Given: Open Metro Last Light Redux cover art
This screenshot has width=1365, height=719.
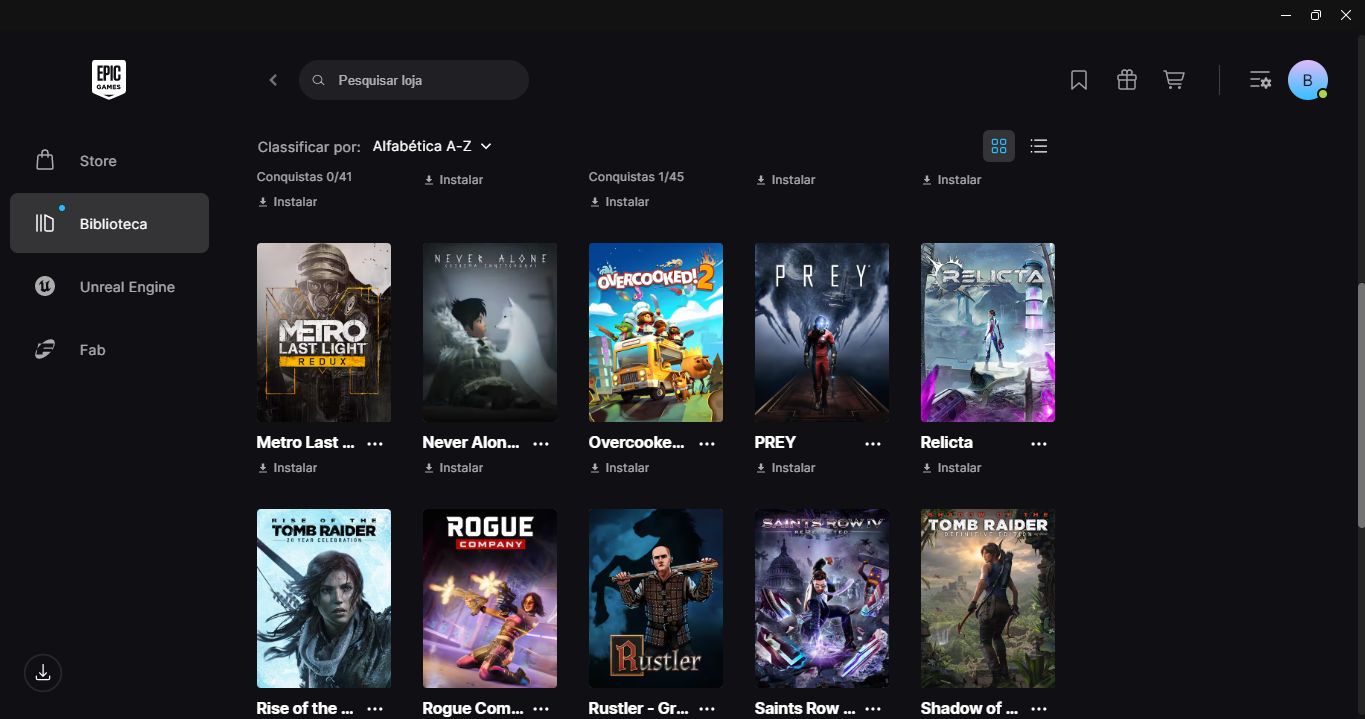Looking at the screenshot, I should [324, 332].
